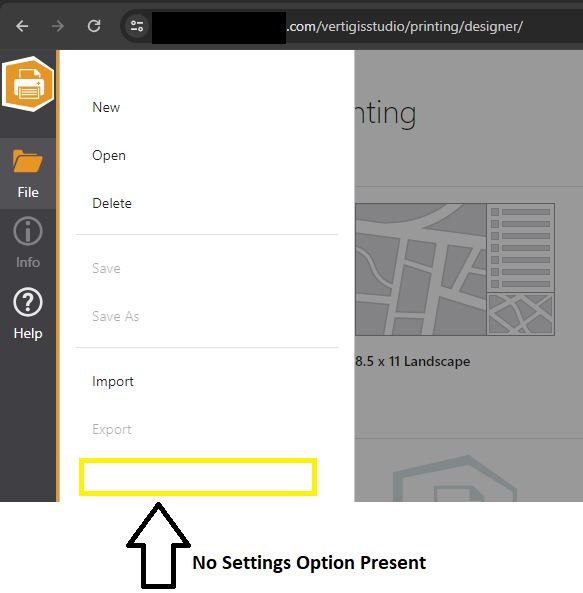Click the empty yellow highlighted menu area
The width and height of the screenshot is (583, 593).
pos(198,477)
